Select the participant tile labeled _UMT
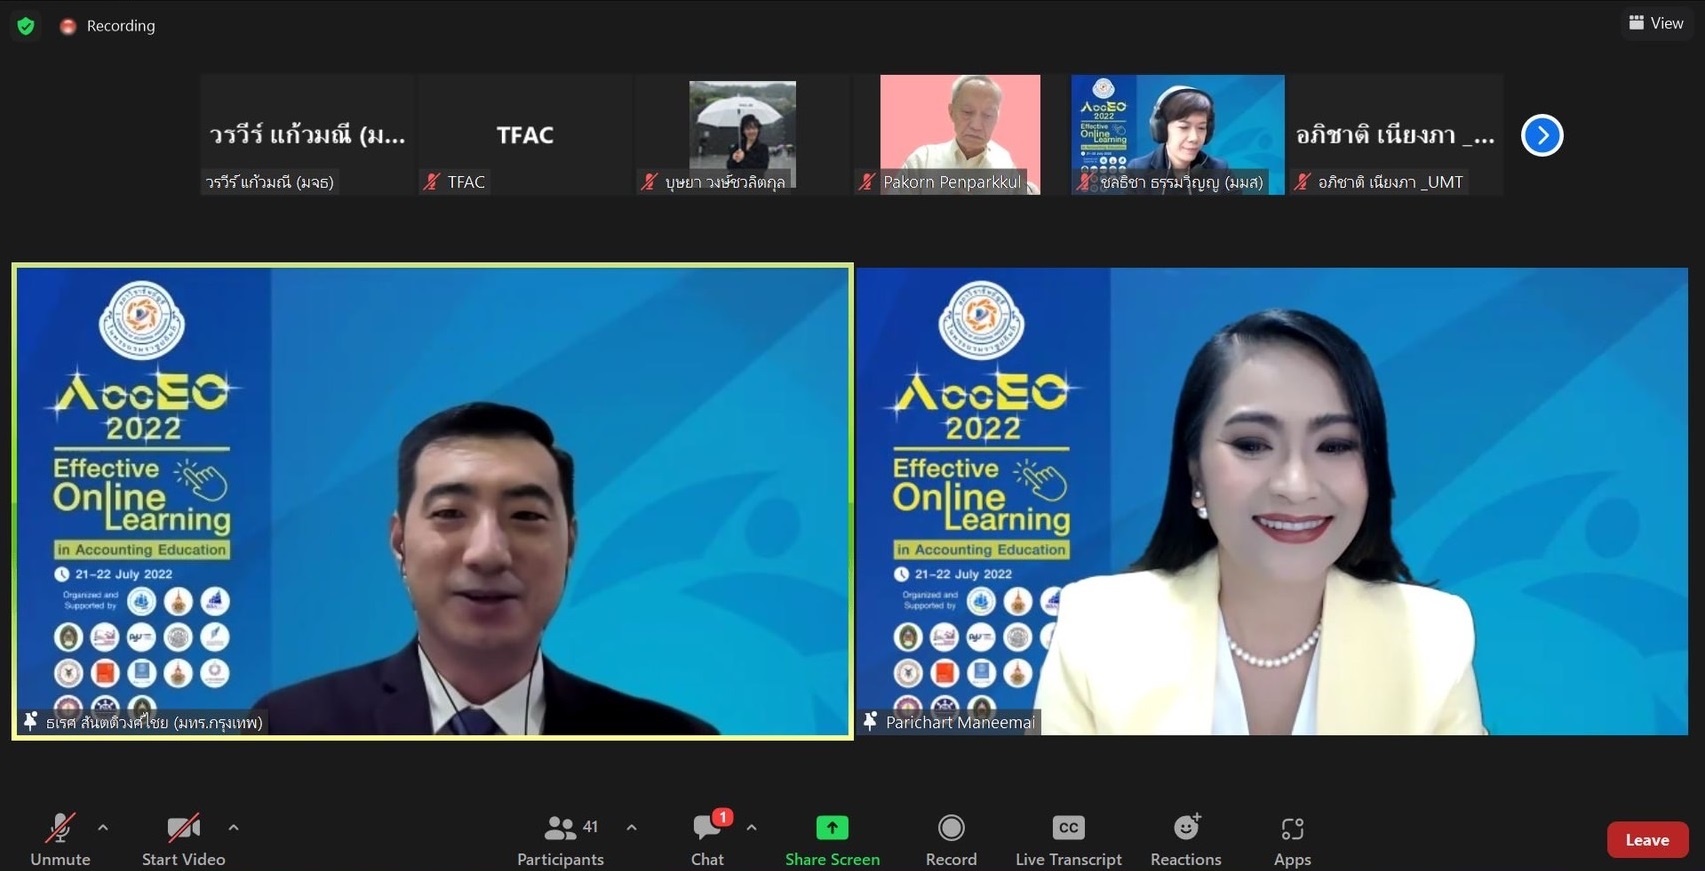 (1395, 134)
